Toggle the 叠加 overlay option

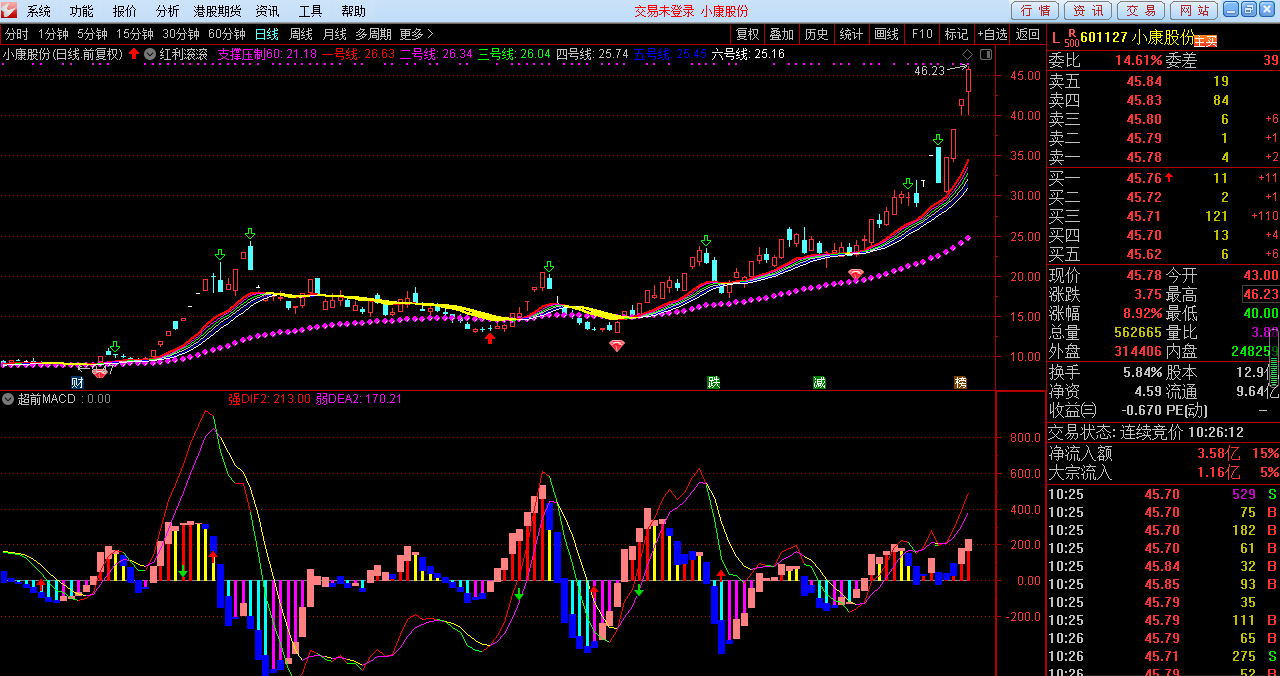click(781, 34)
